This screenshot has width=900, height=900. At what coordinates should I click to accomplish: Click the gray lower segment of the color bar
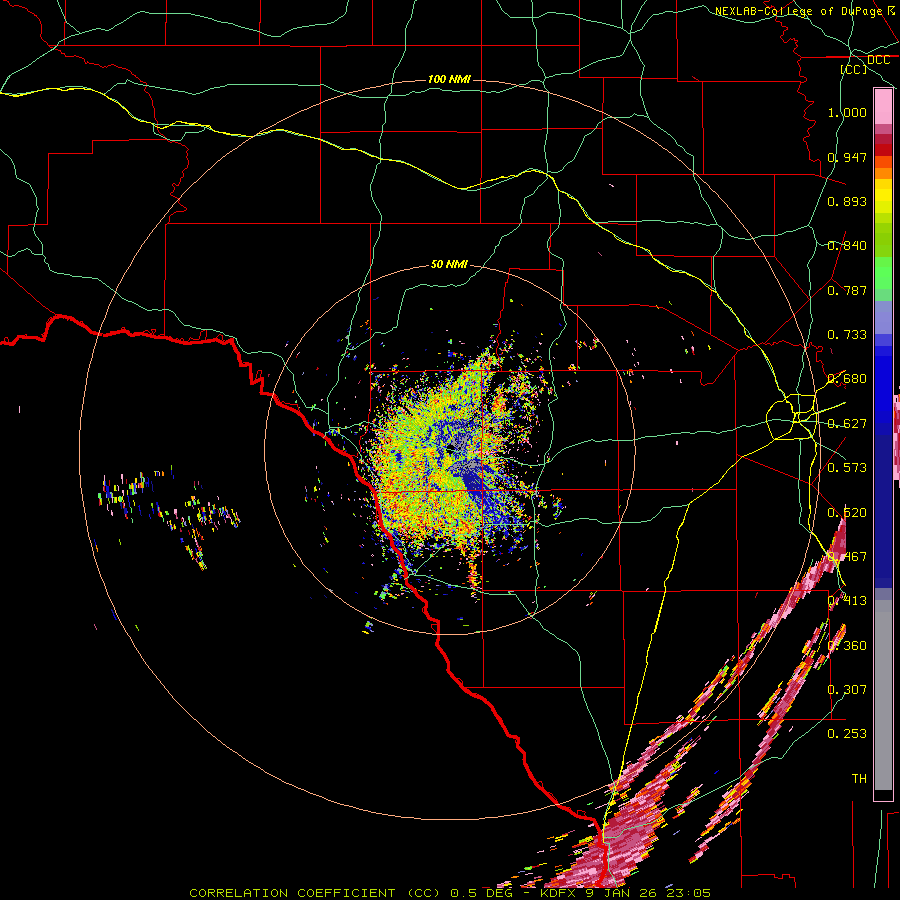883,695
